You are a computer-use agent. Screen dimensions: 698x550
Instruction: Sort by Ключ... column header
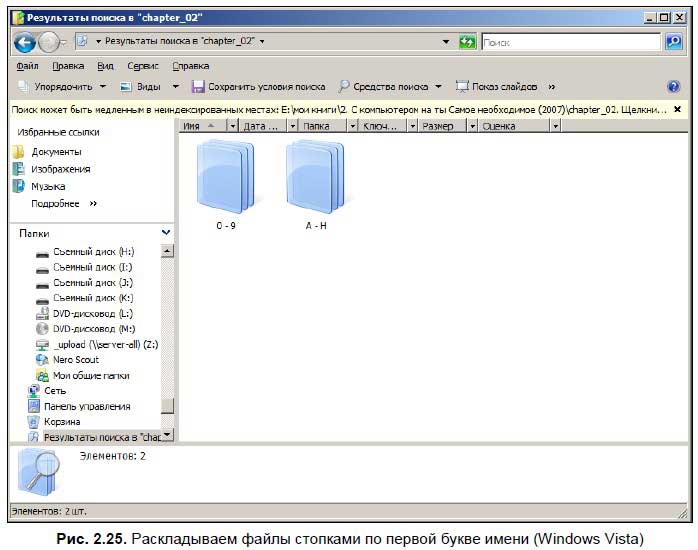383,126
